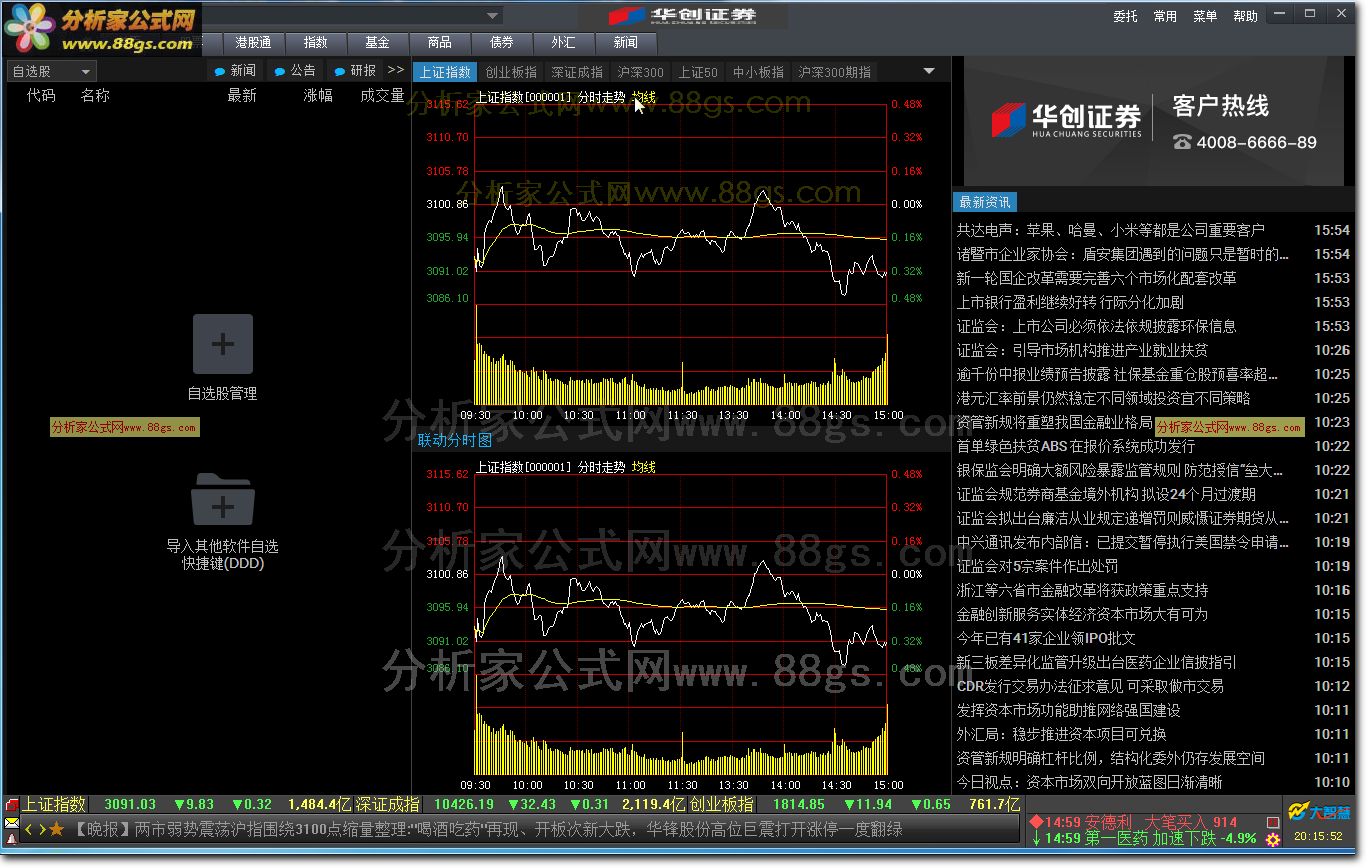The image size is (1368, 868).
Task: Select the 最新资讯 news tab
Action: (x=985, y=202)
